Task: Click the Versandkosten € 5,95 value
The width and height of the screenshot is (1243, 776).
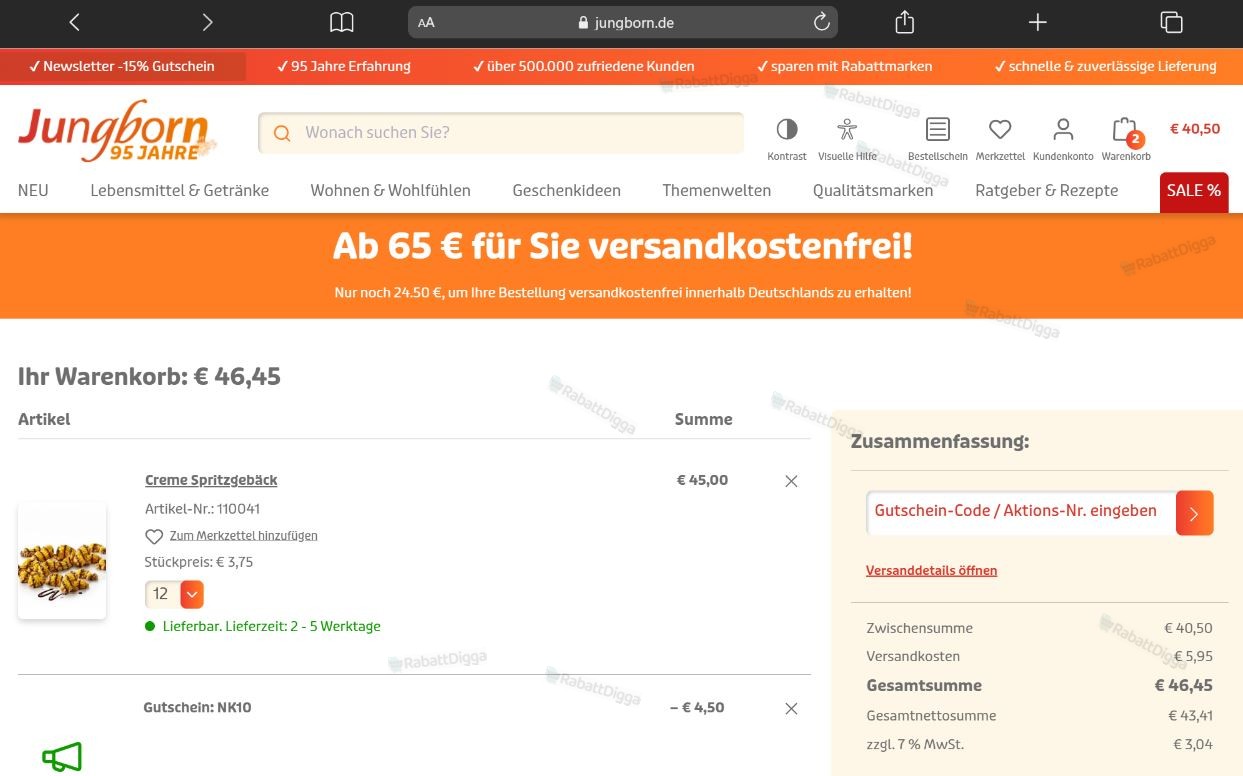Action: [x=1193, y=656]
